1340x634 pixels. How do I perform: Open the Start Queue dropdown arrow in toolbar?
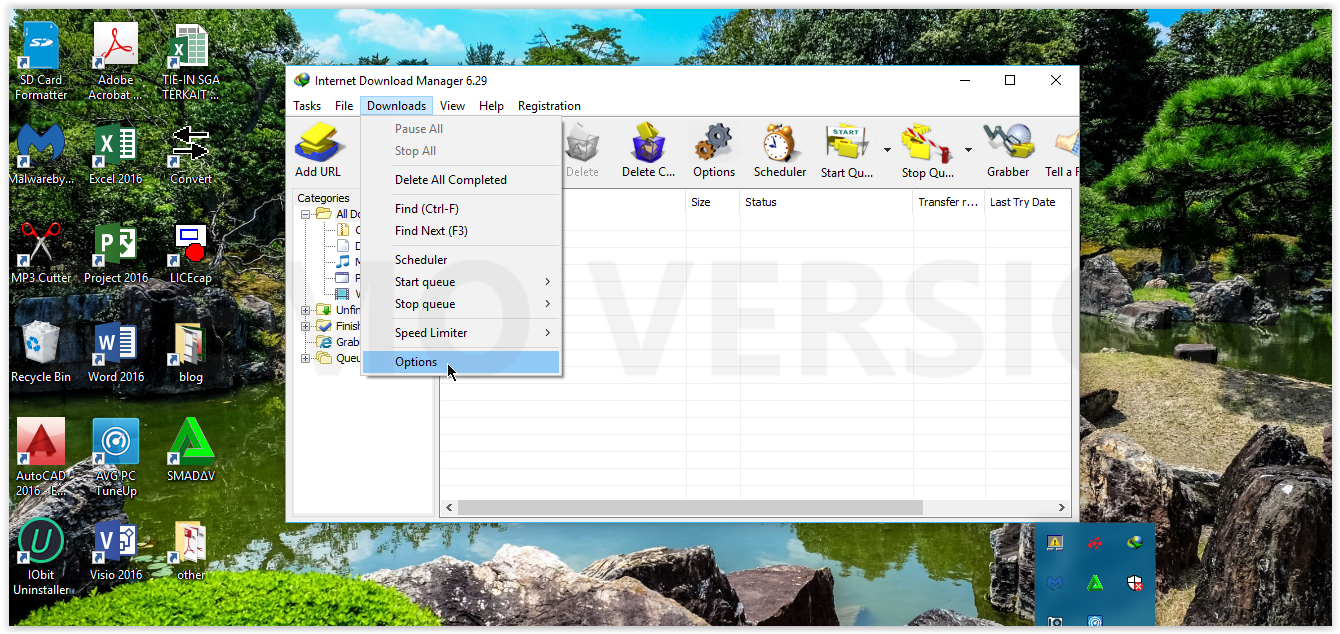click(x=887, y=151)
